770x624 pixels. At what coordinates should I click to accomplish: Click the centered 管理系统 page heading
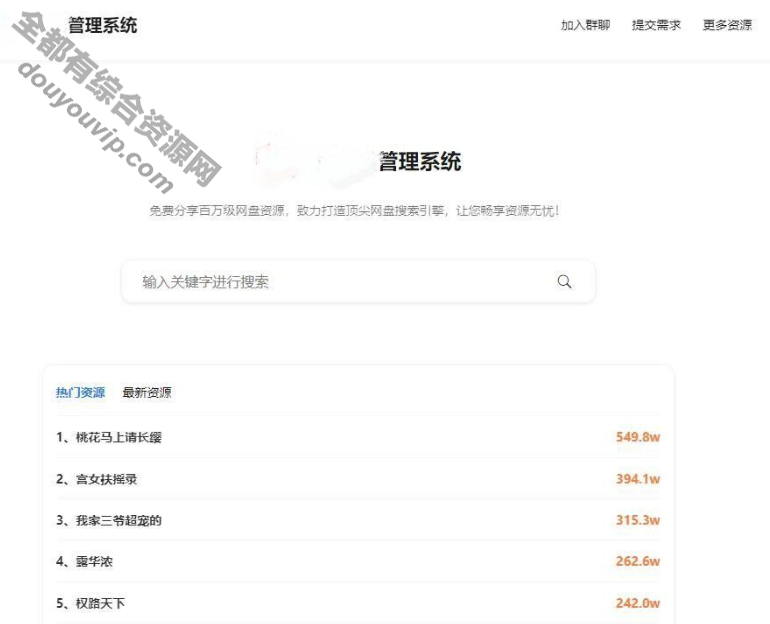coord(420,162)
